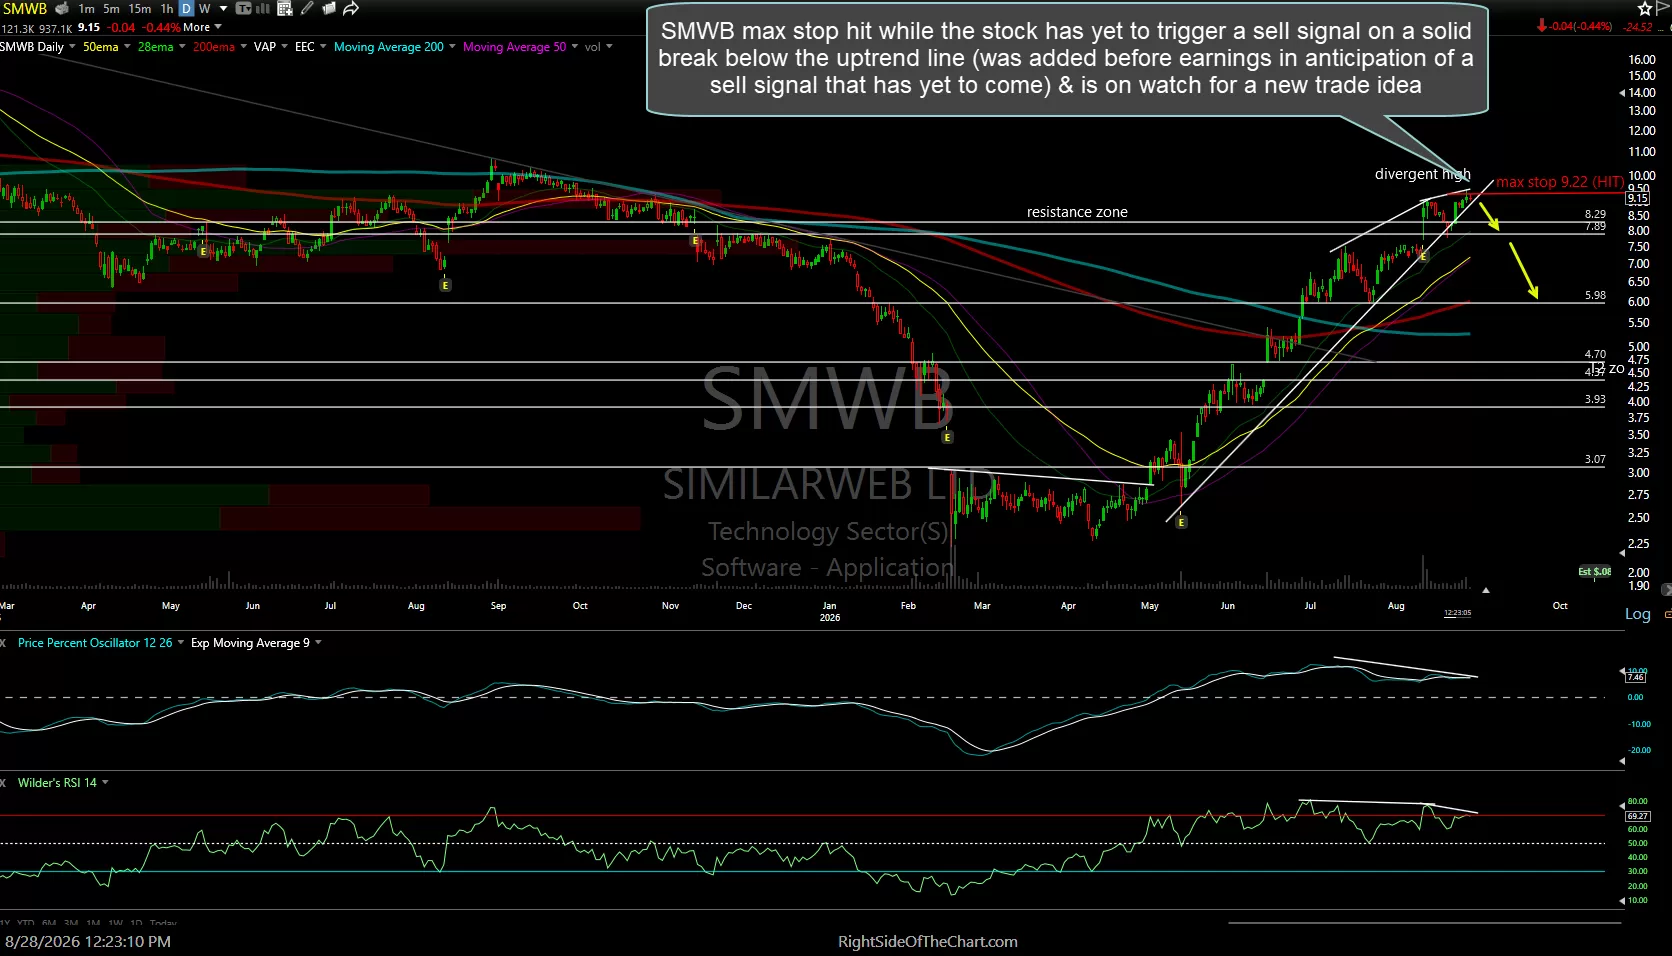Click the bar chart style icon
This screenshot has height=956, width=1672.
pyautogui.click(x=264, y=8)
